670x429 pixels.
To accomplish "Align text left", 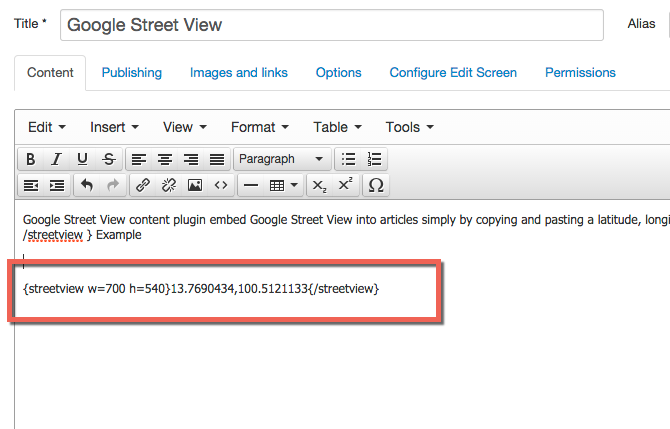I will coord(139,159).
